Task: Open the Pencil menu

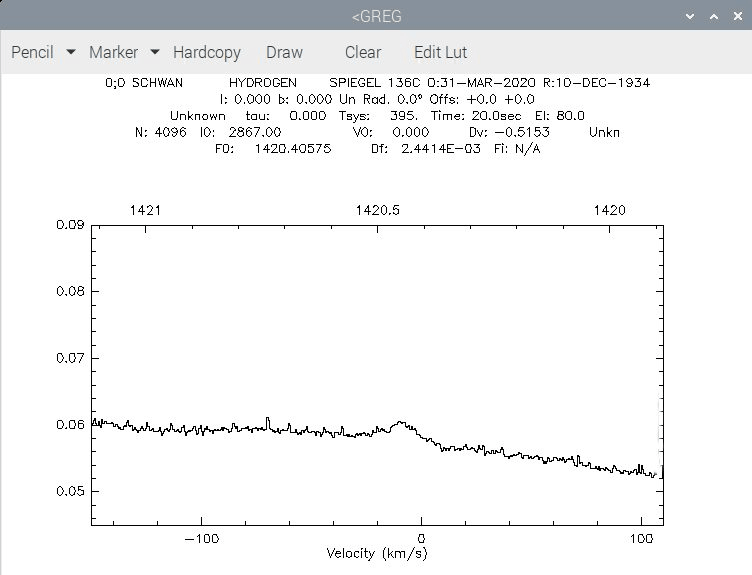Action: [32, 52]
